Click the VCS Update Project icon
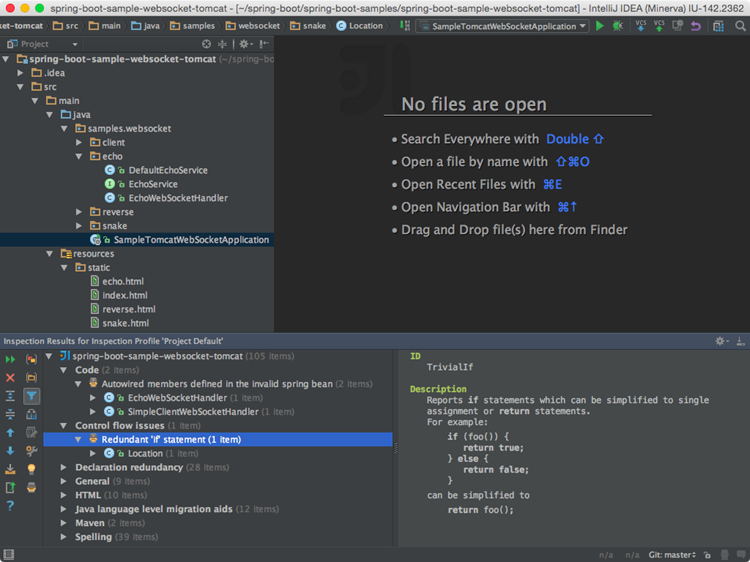The image size is (750, 562). tap(641, 26)
